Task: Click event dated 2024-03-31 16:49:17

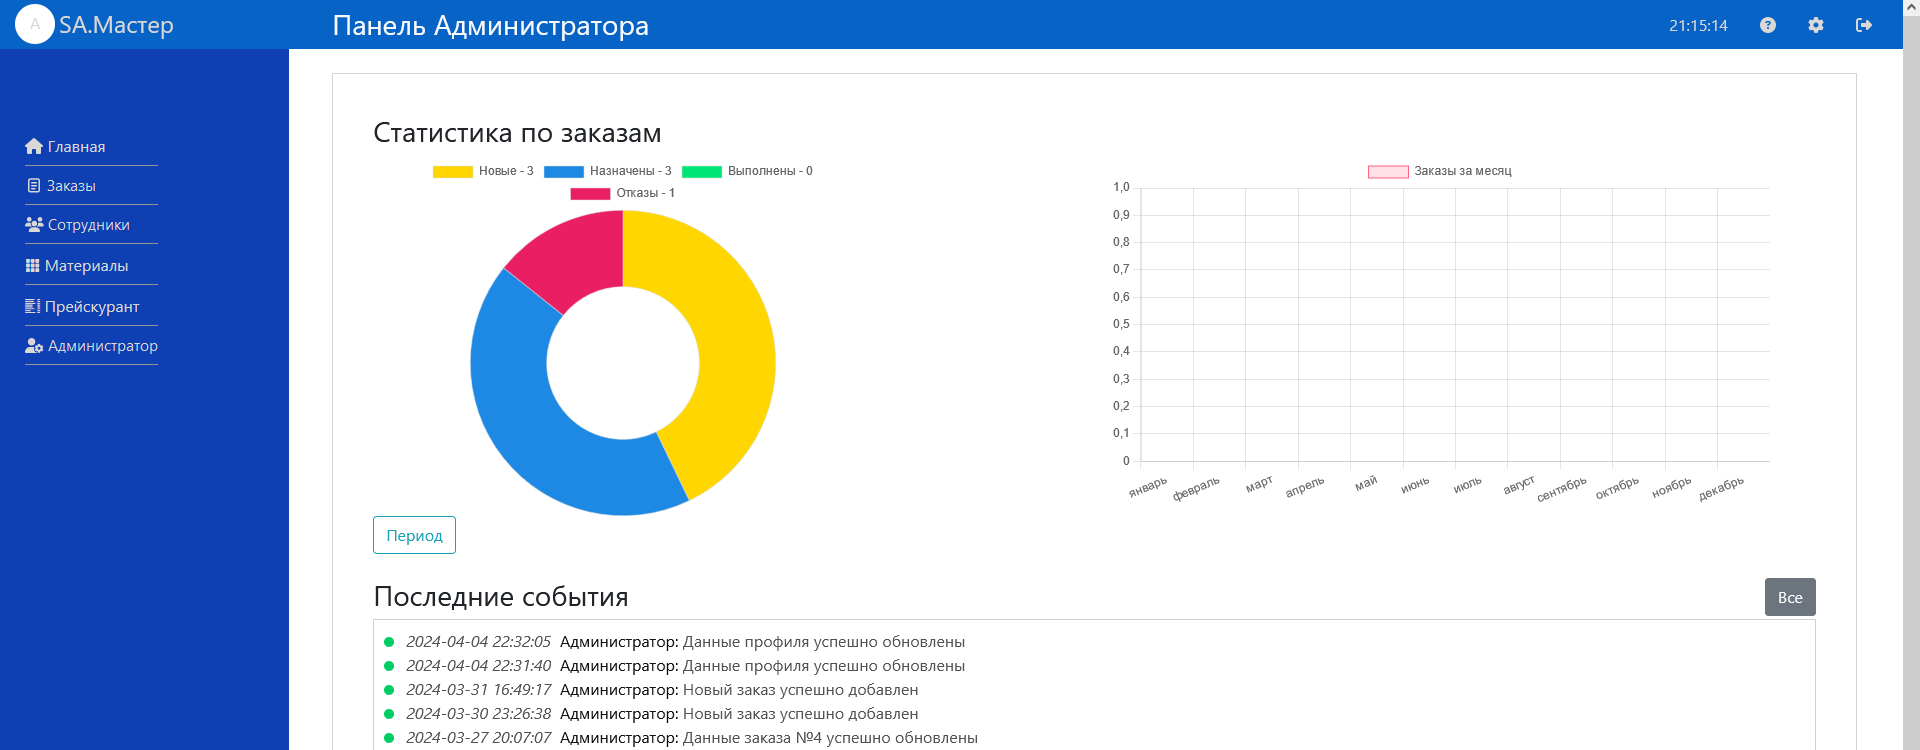Action: (651, 689)
